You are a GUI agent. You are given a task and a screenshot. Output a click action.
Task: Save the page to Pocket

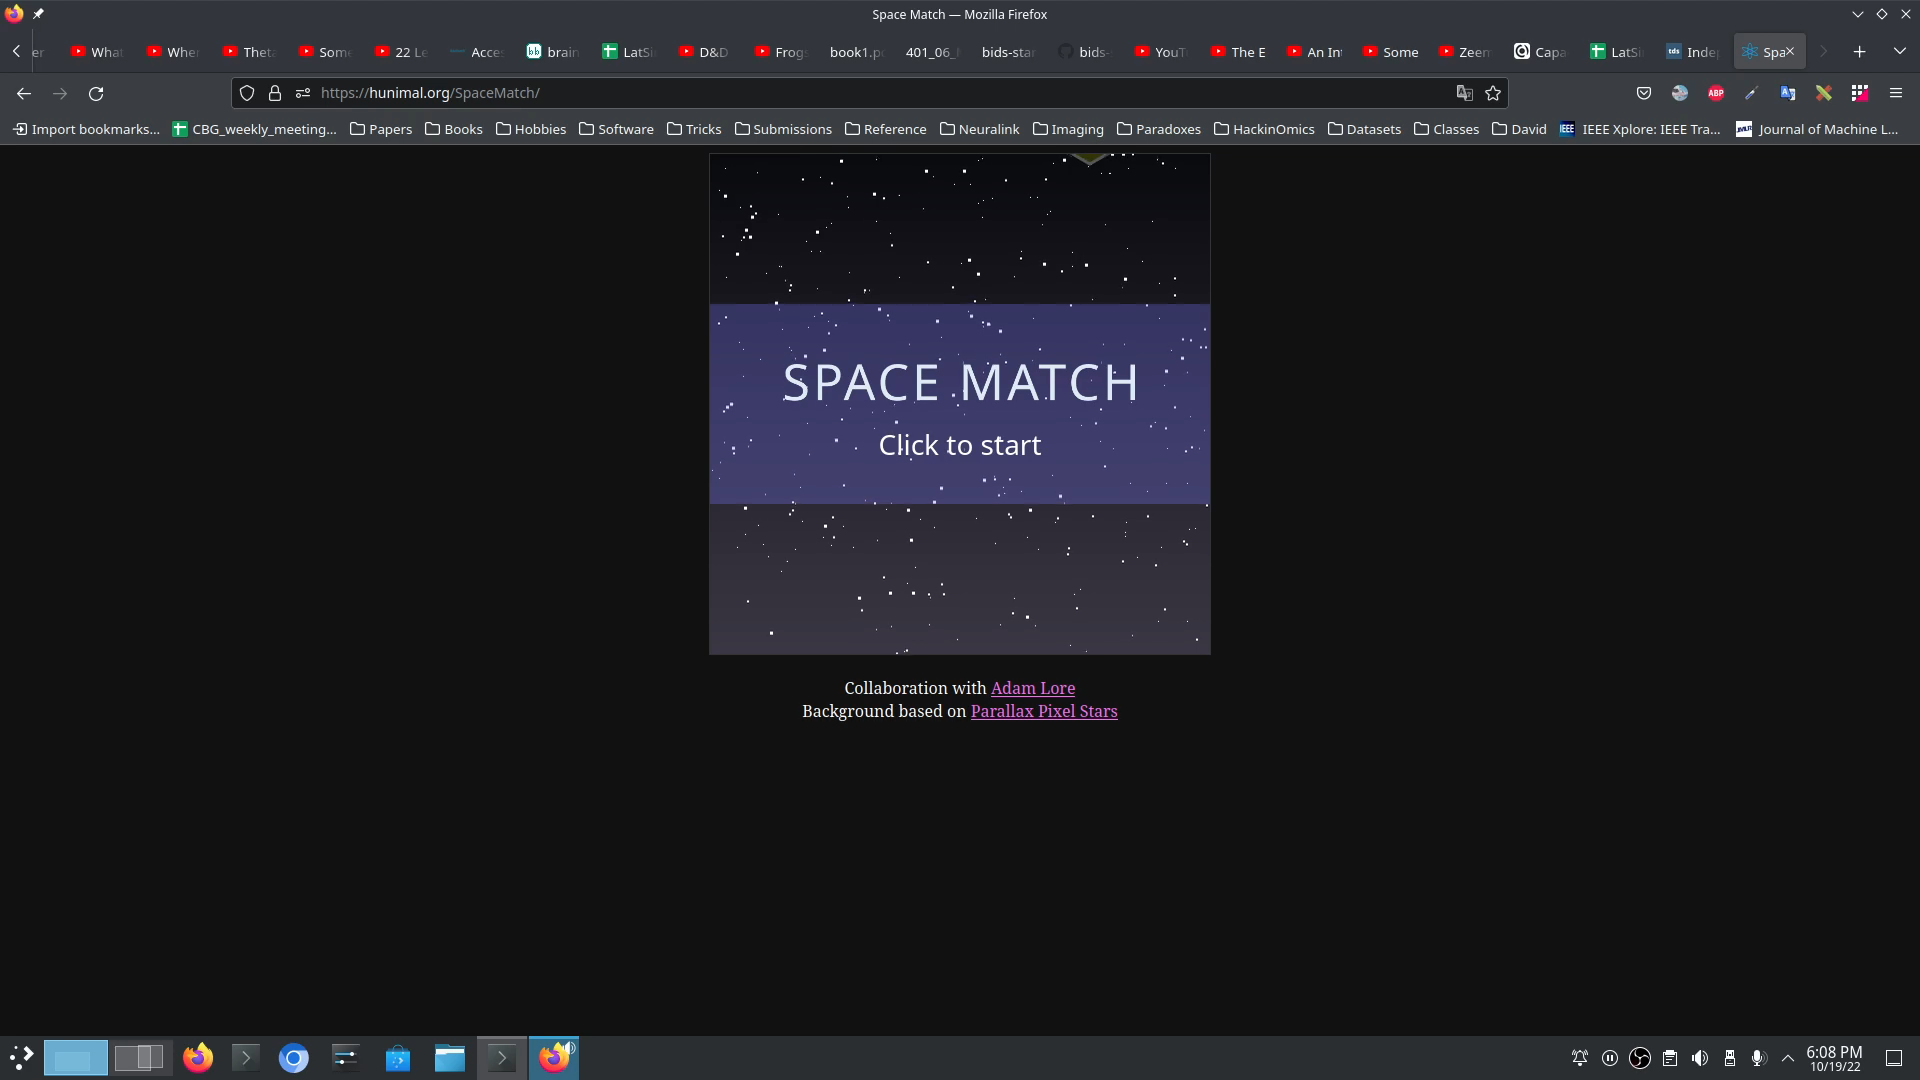pyautogui.click(x=1643, y=93)
